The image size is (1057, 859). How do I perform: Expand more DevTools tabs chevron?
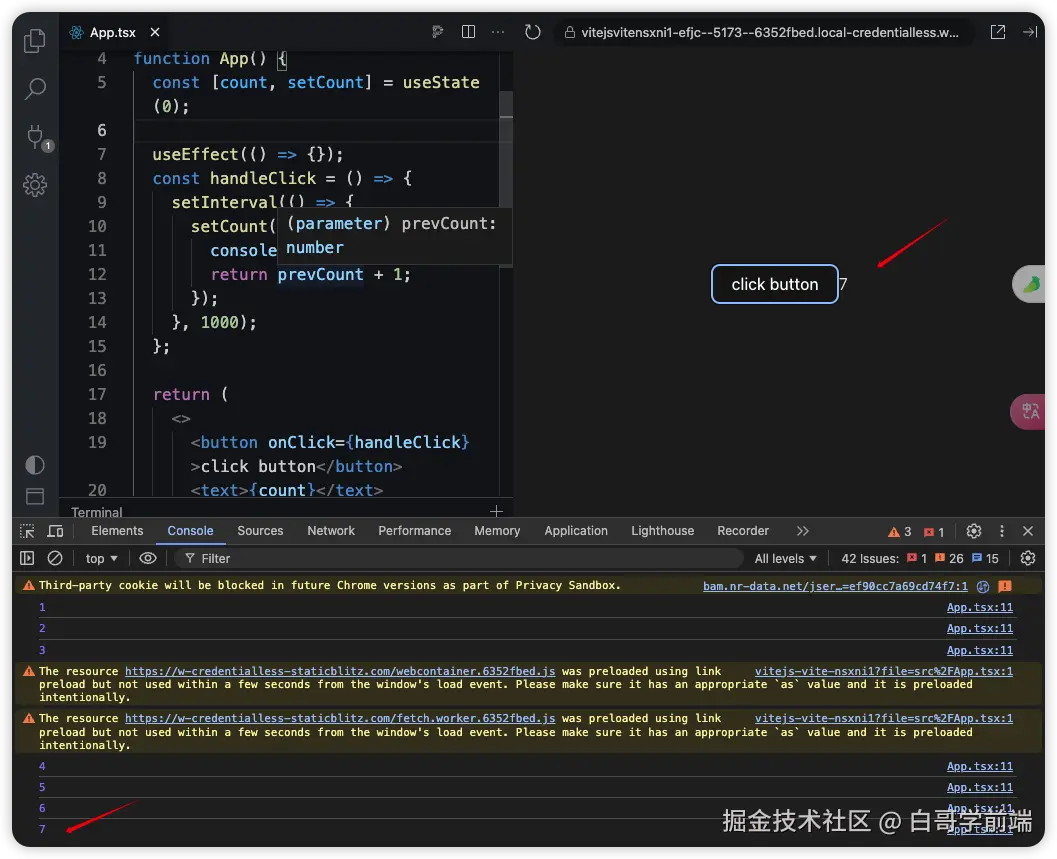[802, 531]
